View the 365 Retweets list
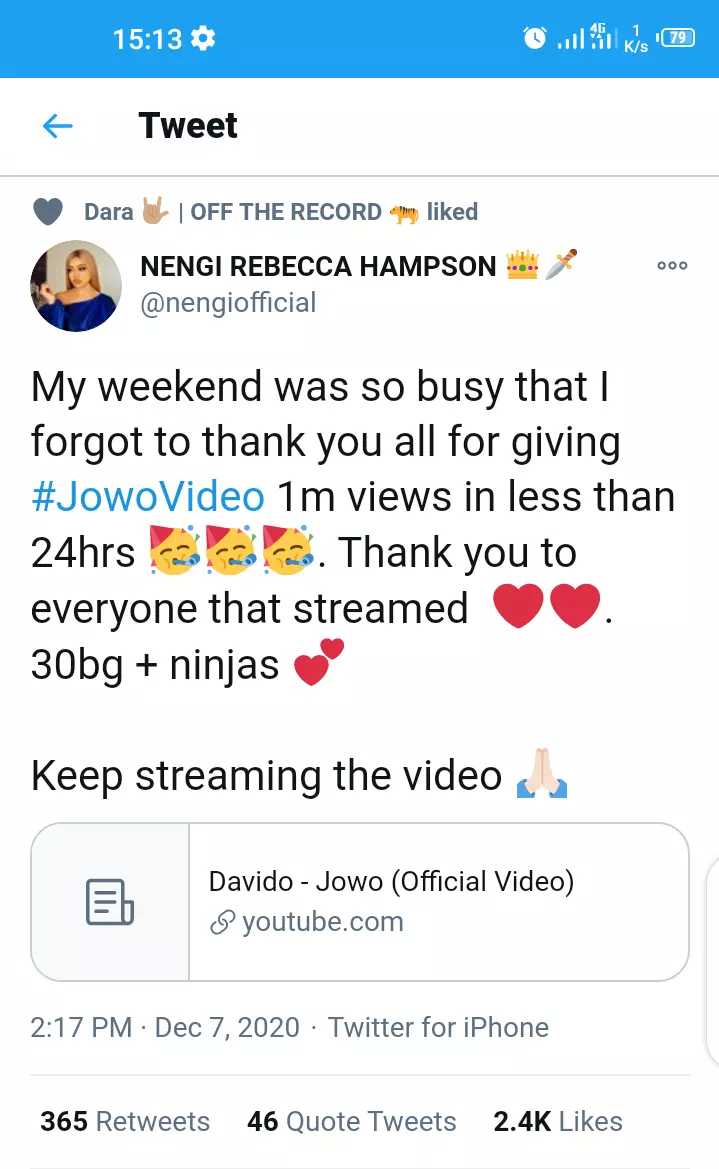 pyautogui.click(x=125, y=1121)
